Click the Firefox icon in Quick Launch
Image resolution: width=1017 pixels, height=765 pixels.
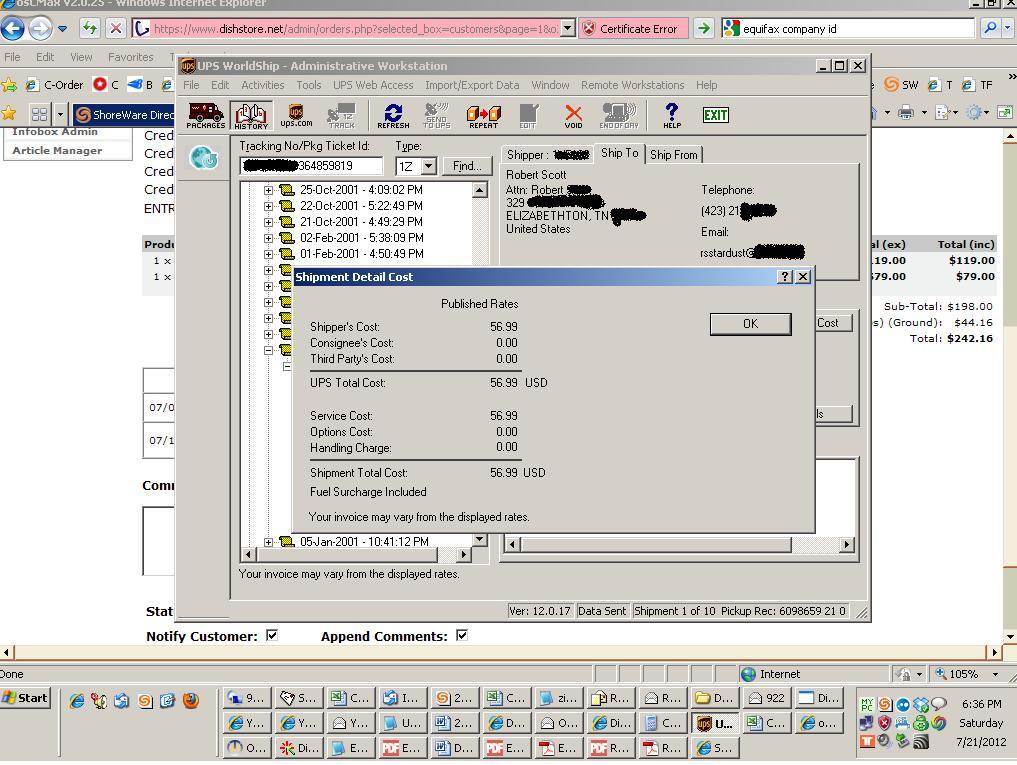(x=191, y=701)
